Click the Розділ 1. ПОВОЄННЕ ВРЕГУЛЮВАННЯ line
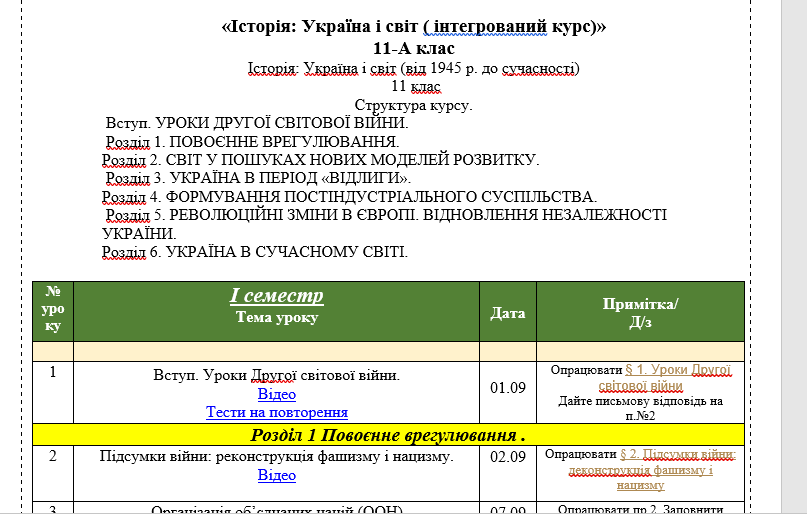Image resolution: width=807 pixels, height=514 pixels. click(252, 141)
